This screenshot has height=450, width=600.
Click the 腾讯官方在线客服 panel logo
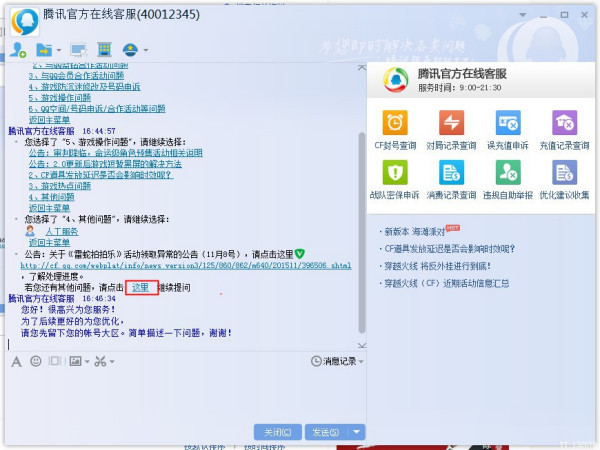coord(396,80)
